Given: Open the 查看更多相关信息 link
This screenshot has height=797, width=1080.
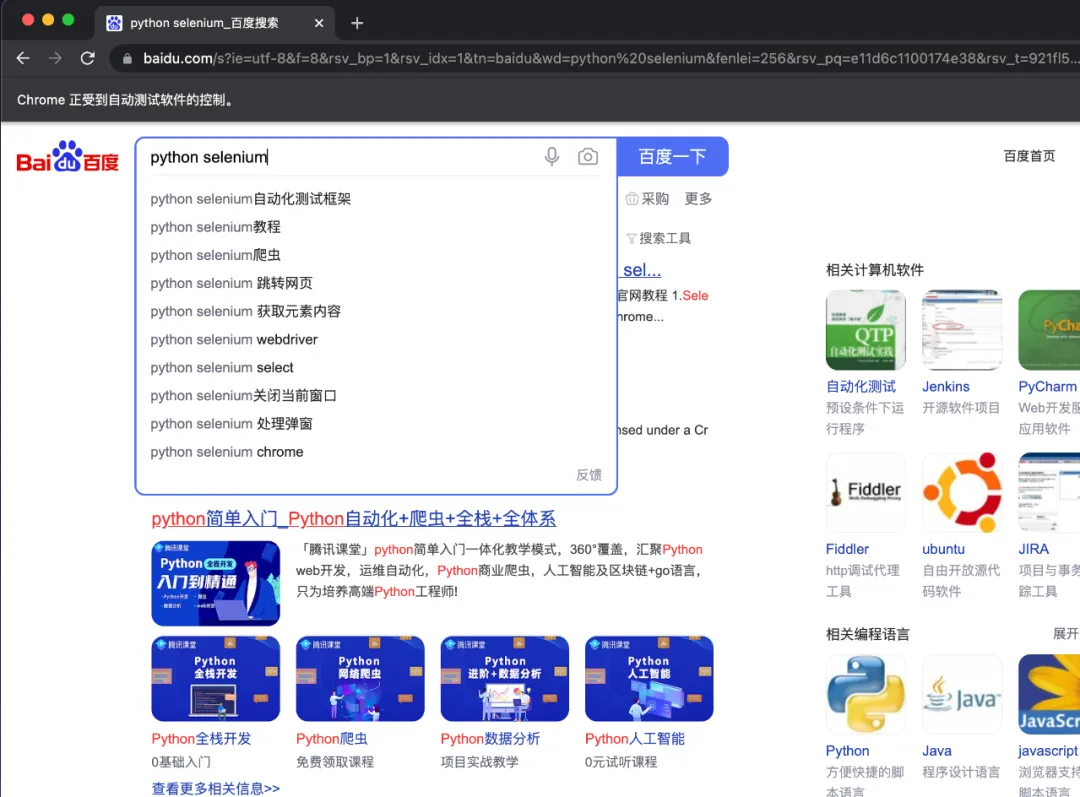Looking at the screenshot, I should (x=216, y=788).
